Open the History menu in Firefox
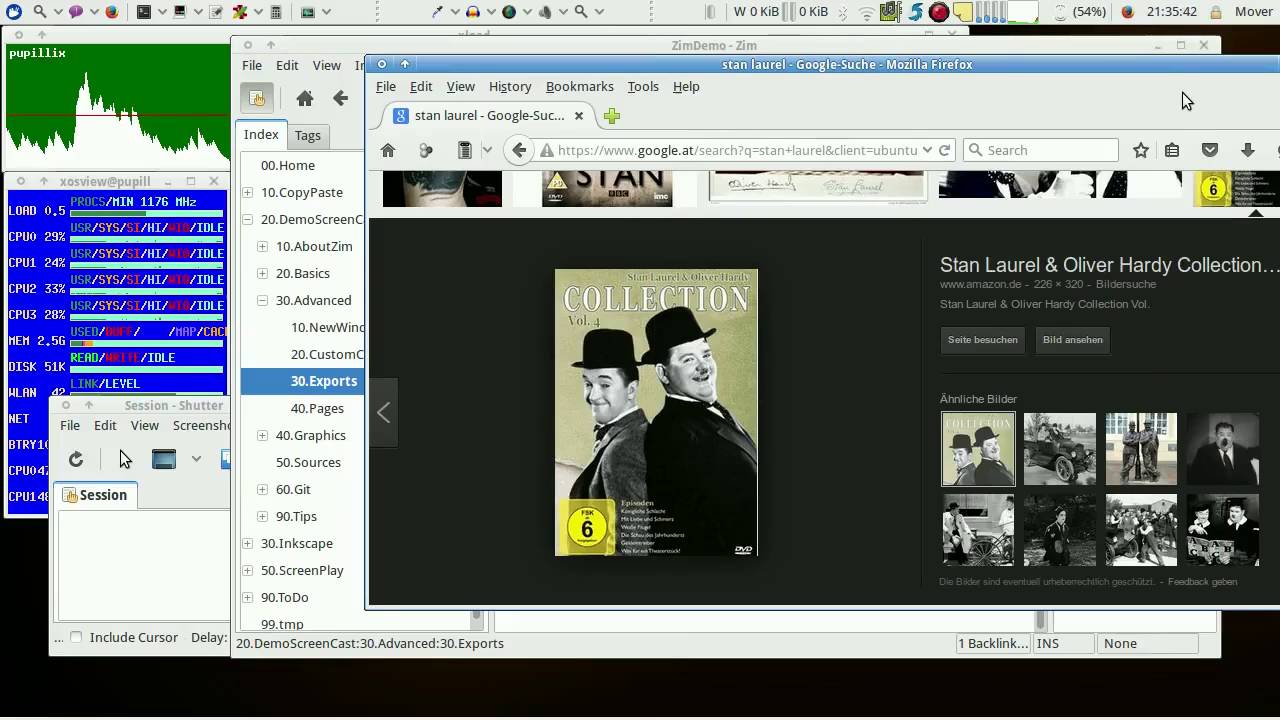The image size is (1280, 720). 510,87
